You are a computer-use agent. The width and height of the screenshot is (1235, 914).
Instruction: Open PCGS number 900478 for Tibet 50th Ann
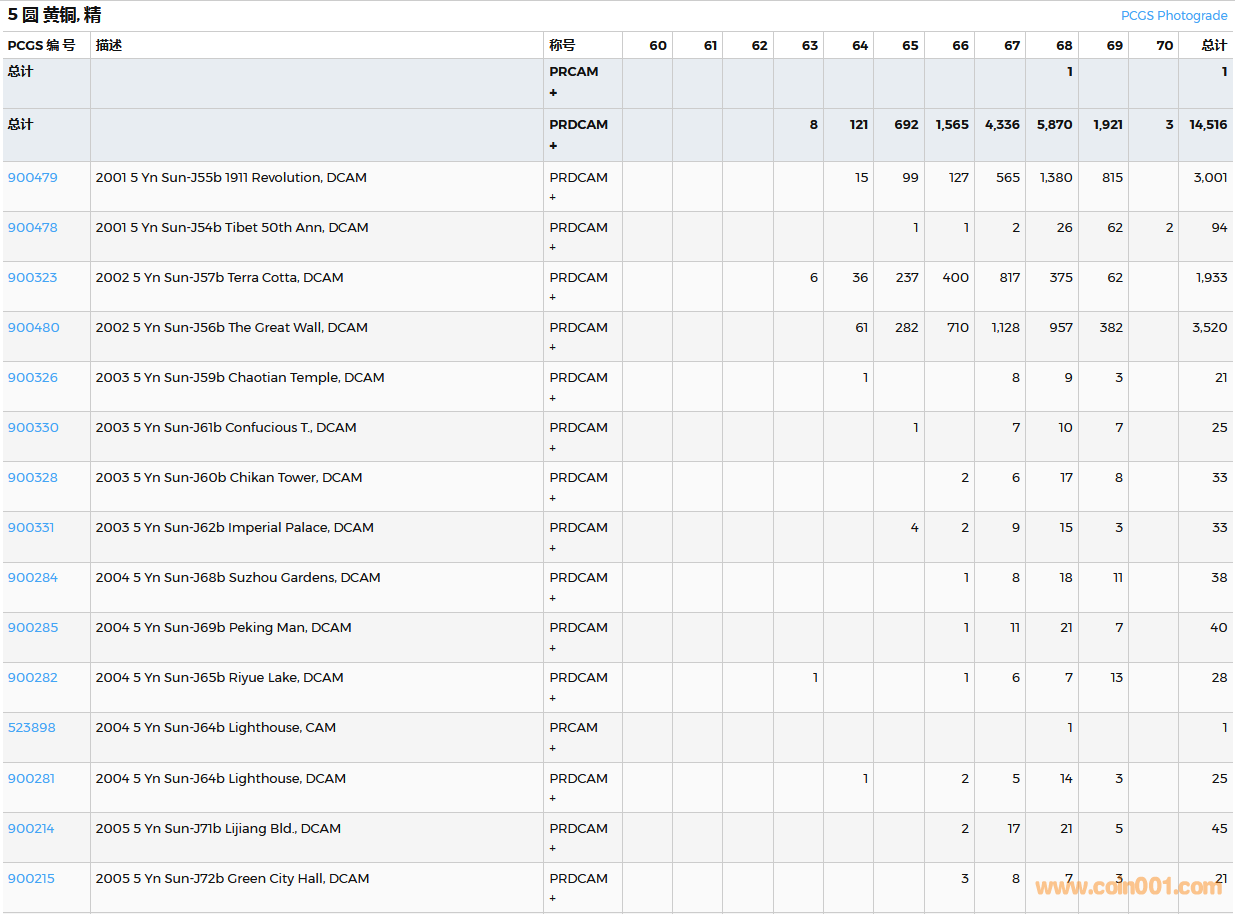click(33, 228)
